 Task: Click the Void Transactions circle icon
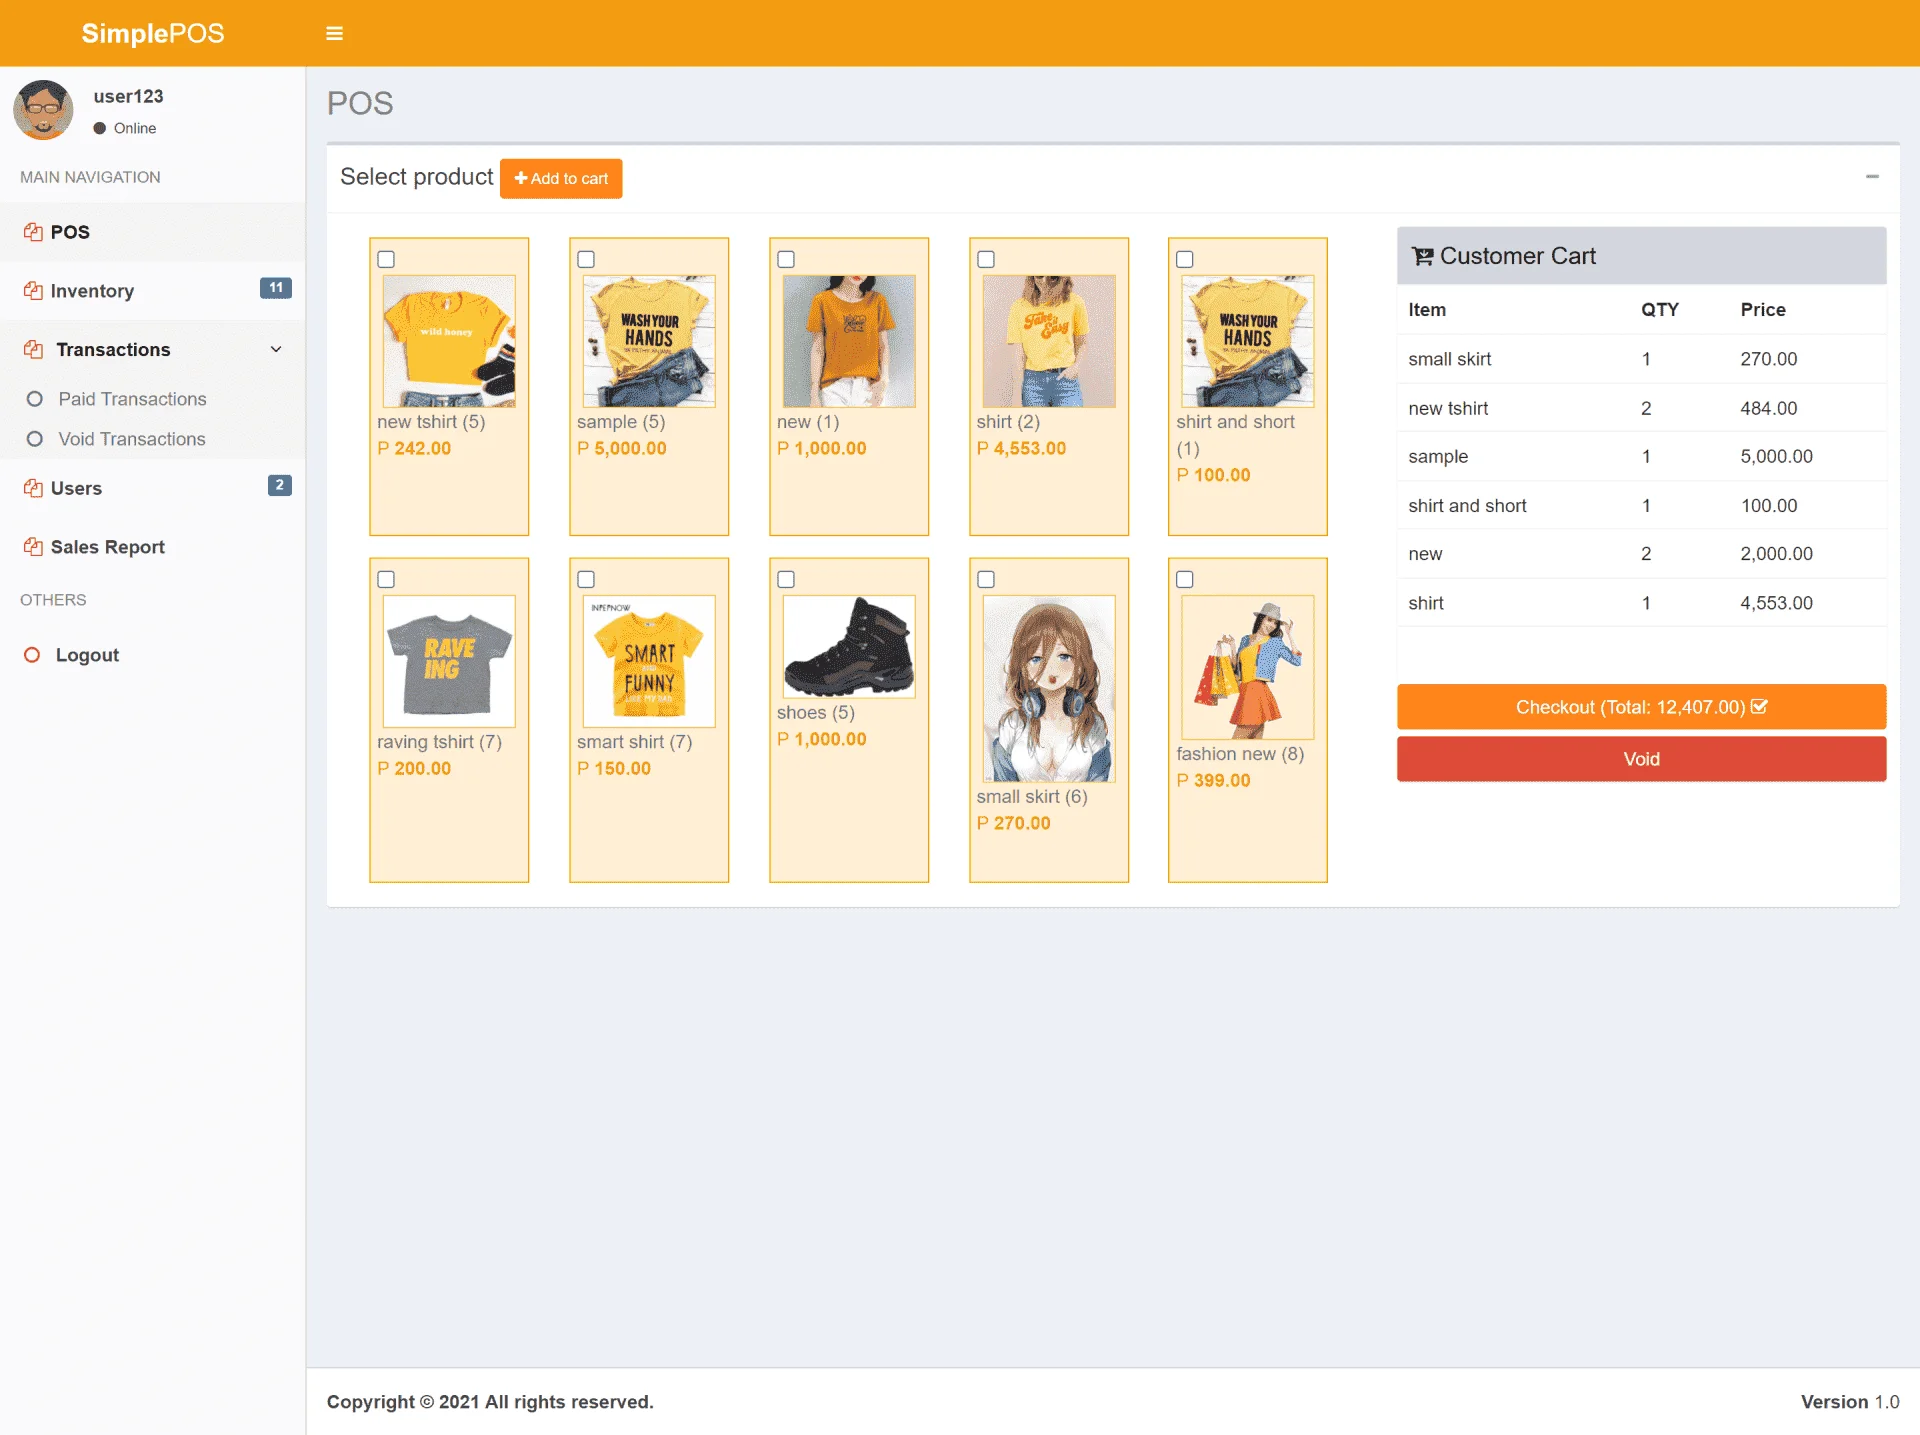tap(35, 439)
